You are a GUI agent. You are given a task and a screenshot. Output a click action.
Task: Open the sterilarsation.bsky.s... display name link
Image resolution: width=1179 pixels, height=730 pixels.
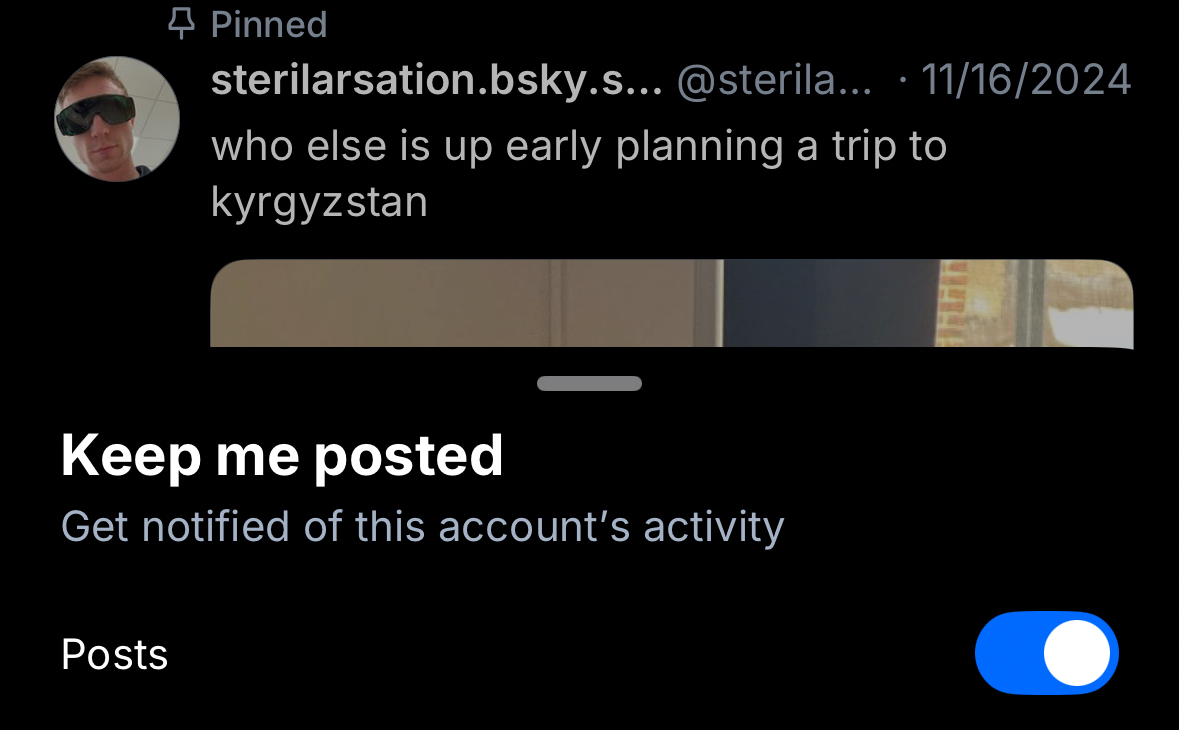[436, 80]
